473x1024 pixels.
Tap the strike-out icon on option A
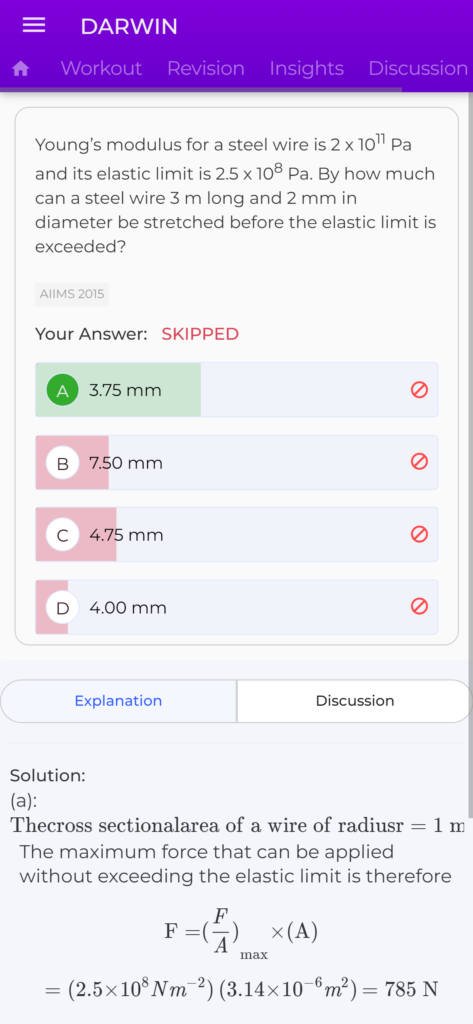pos(419,390)
